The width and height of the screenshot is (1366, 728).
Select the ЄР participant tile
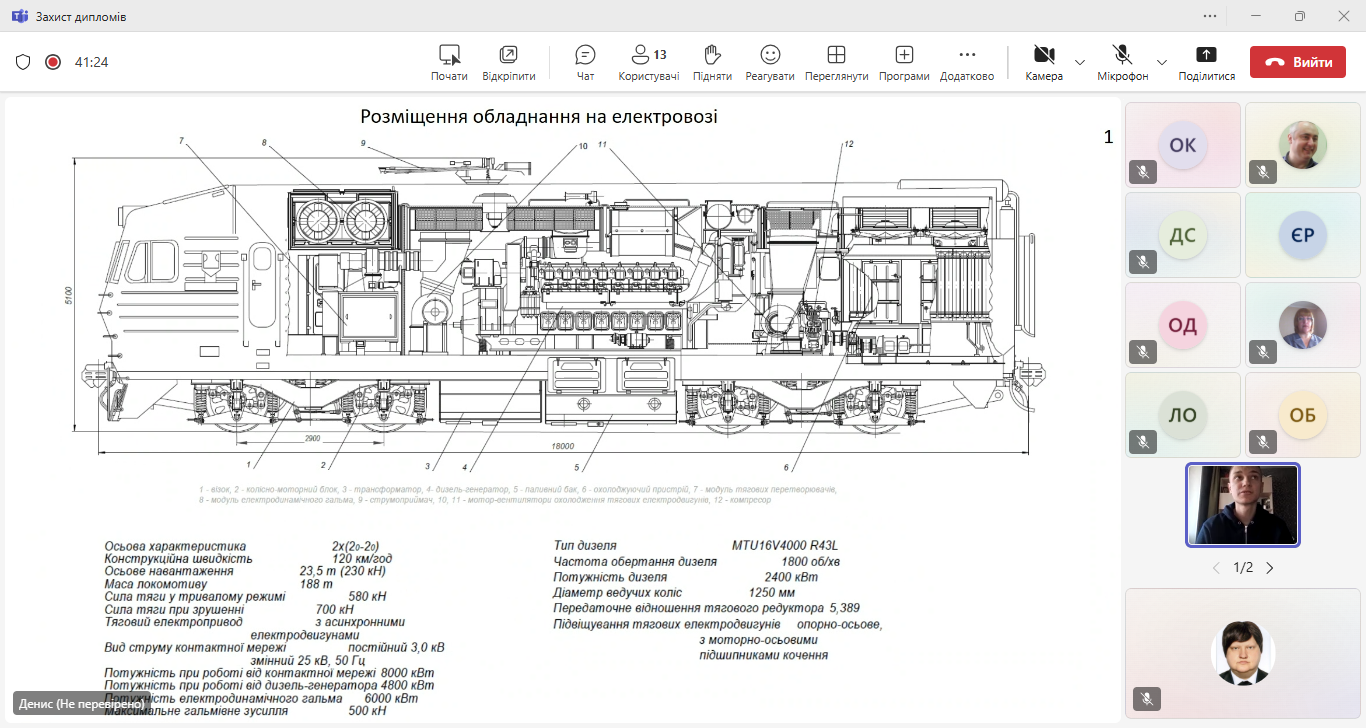1303,235
